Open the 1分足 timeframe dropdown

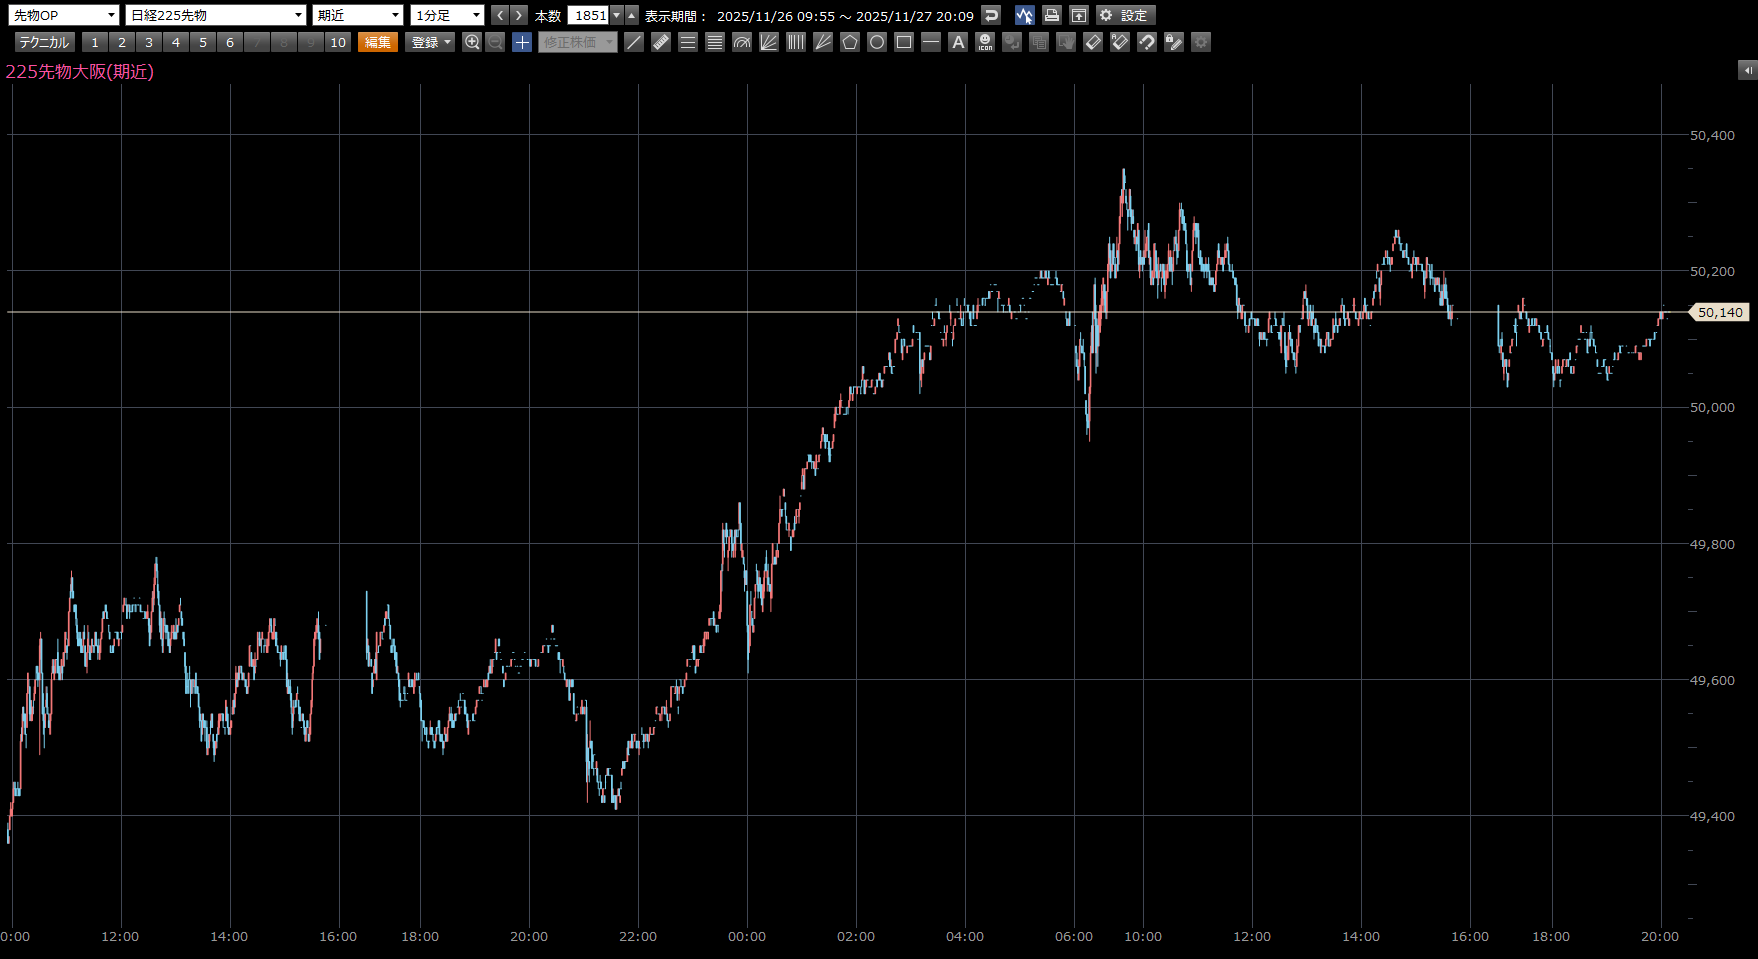click(x=447, y=15)
